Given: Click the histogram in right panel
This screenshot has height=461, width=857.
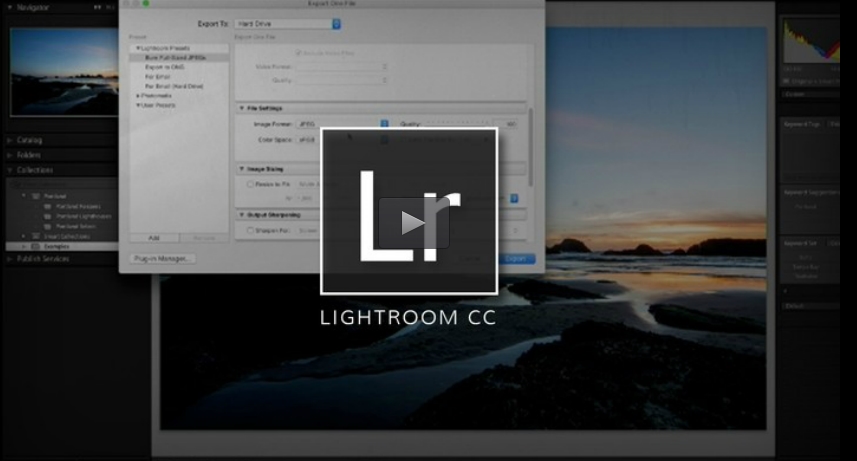Looking at the screenshot, I should coord(812,41).
